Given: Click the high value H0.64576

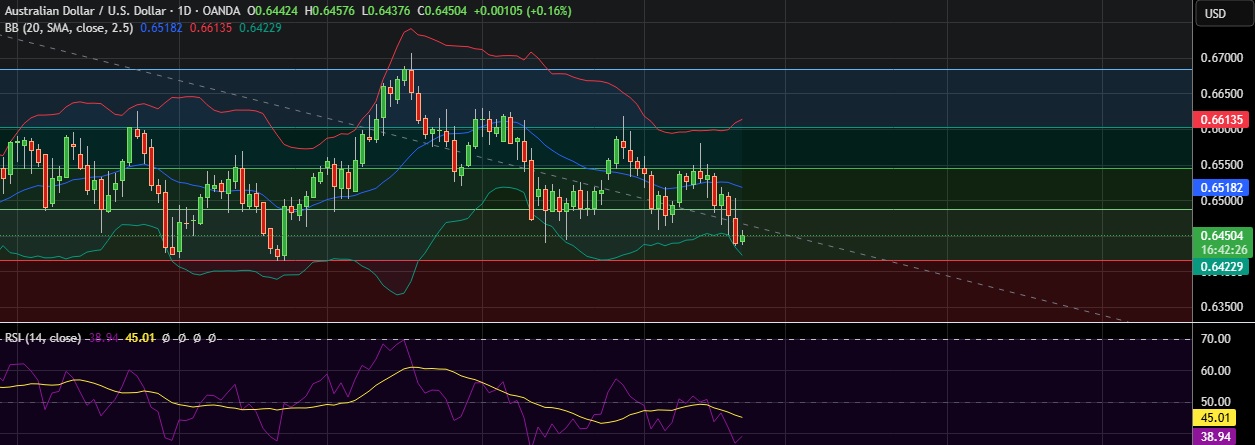Looking at the screenshot, I should (332, 11).
